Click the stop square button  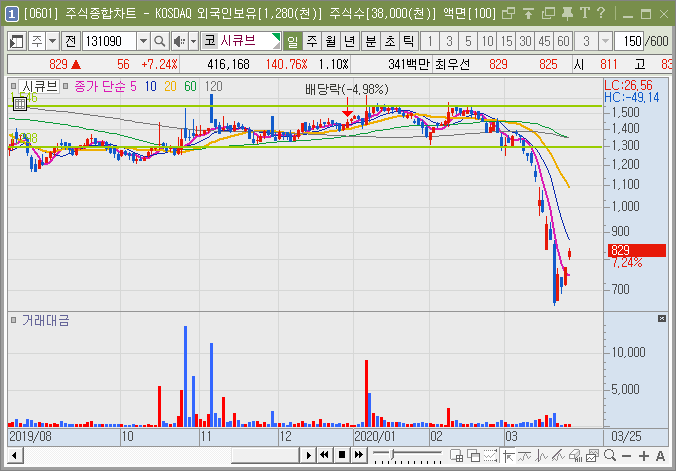pyautogui.click(x=342, y=455)
